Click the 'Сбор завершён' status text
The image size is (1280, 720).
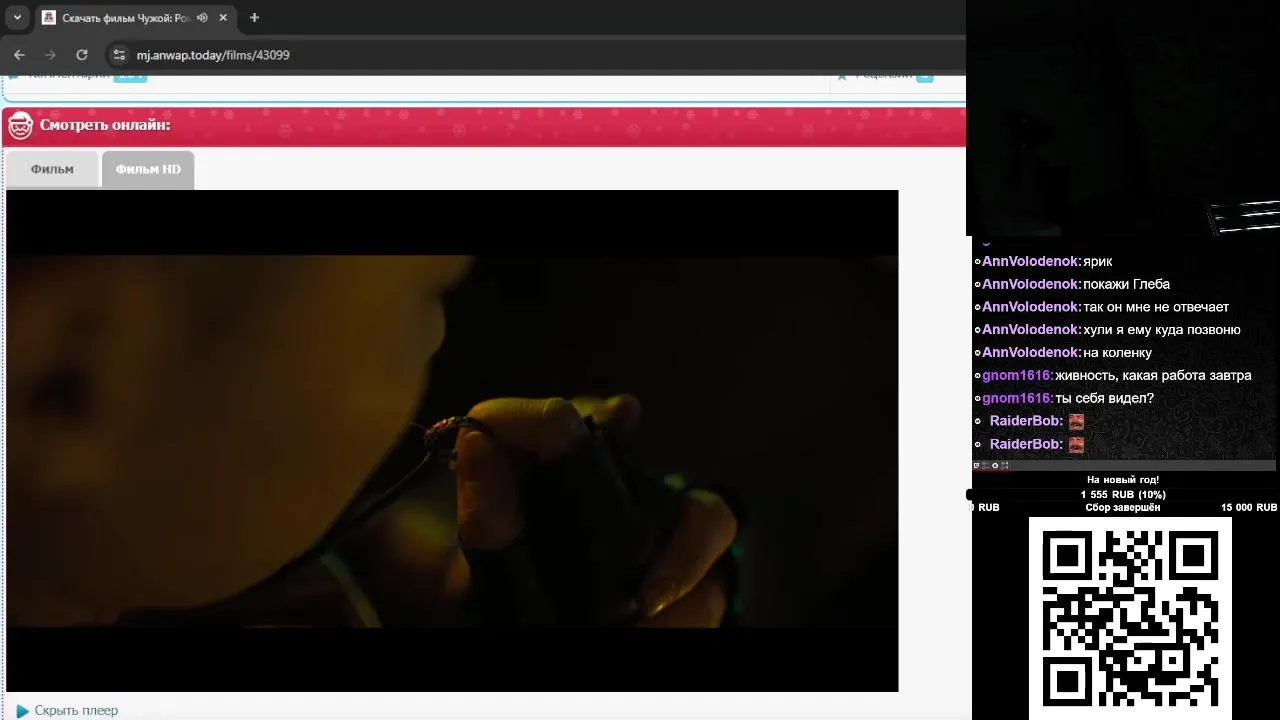click(x=1123, y=508)
